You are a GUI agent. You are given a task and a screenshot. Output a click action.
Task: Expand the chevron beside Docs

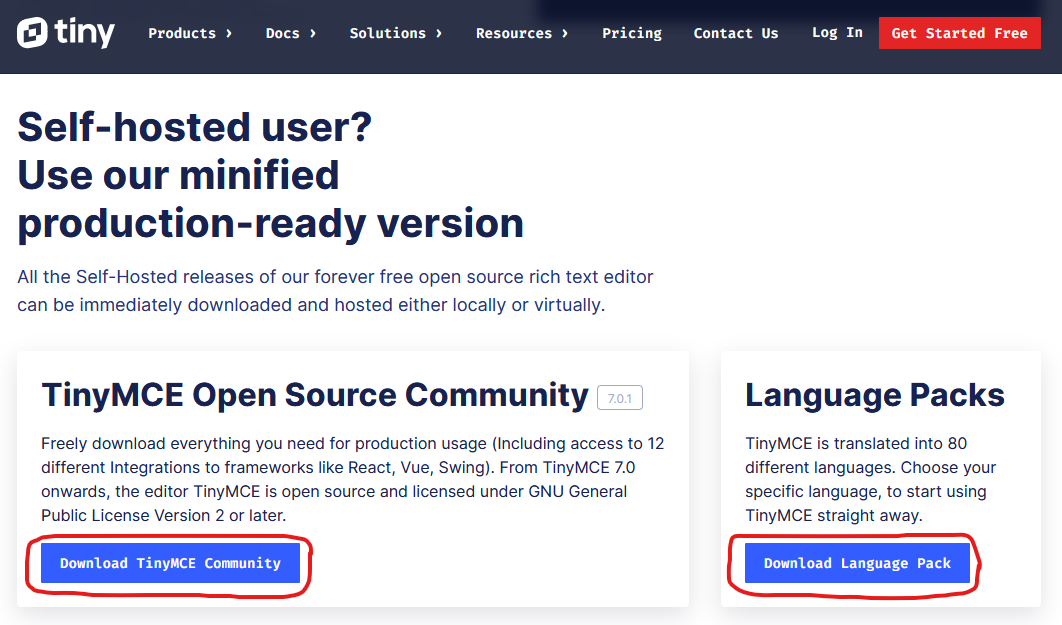[313, 33]
